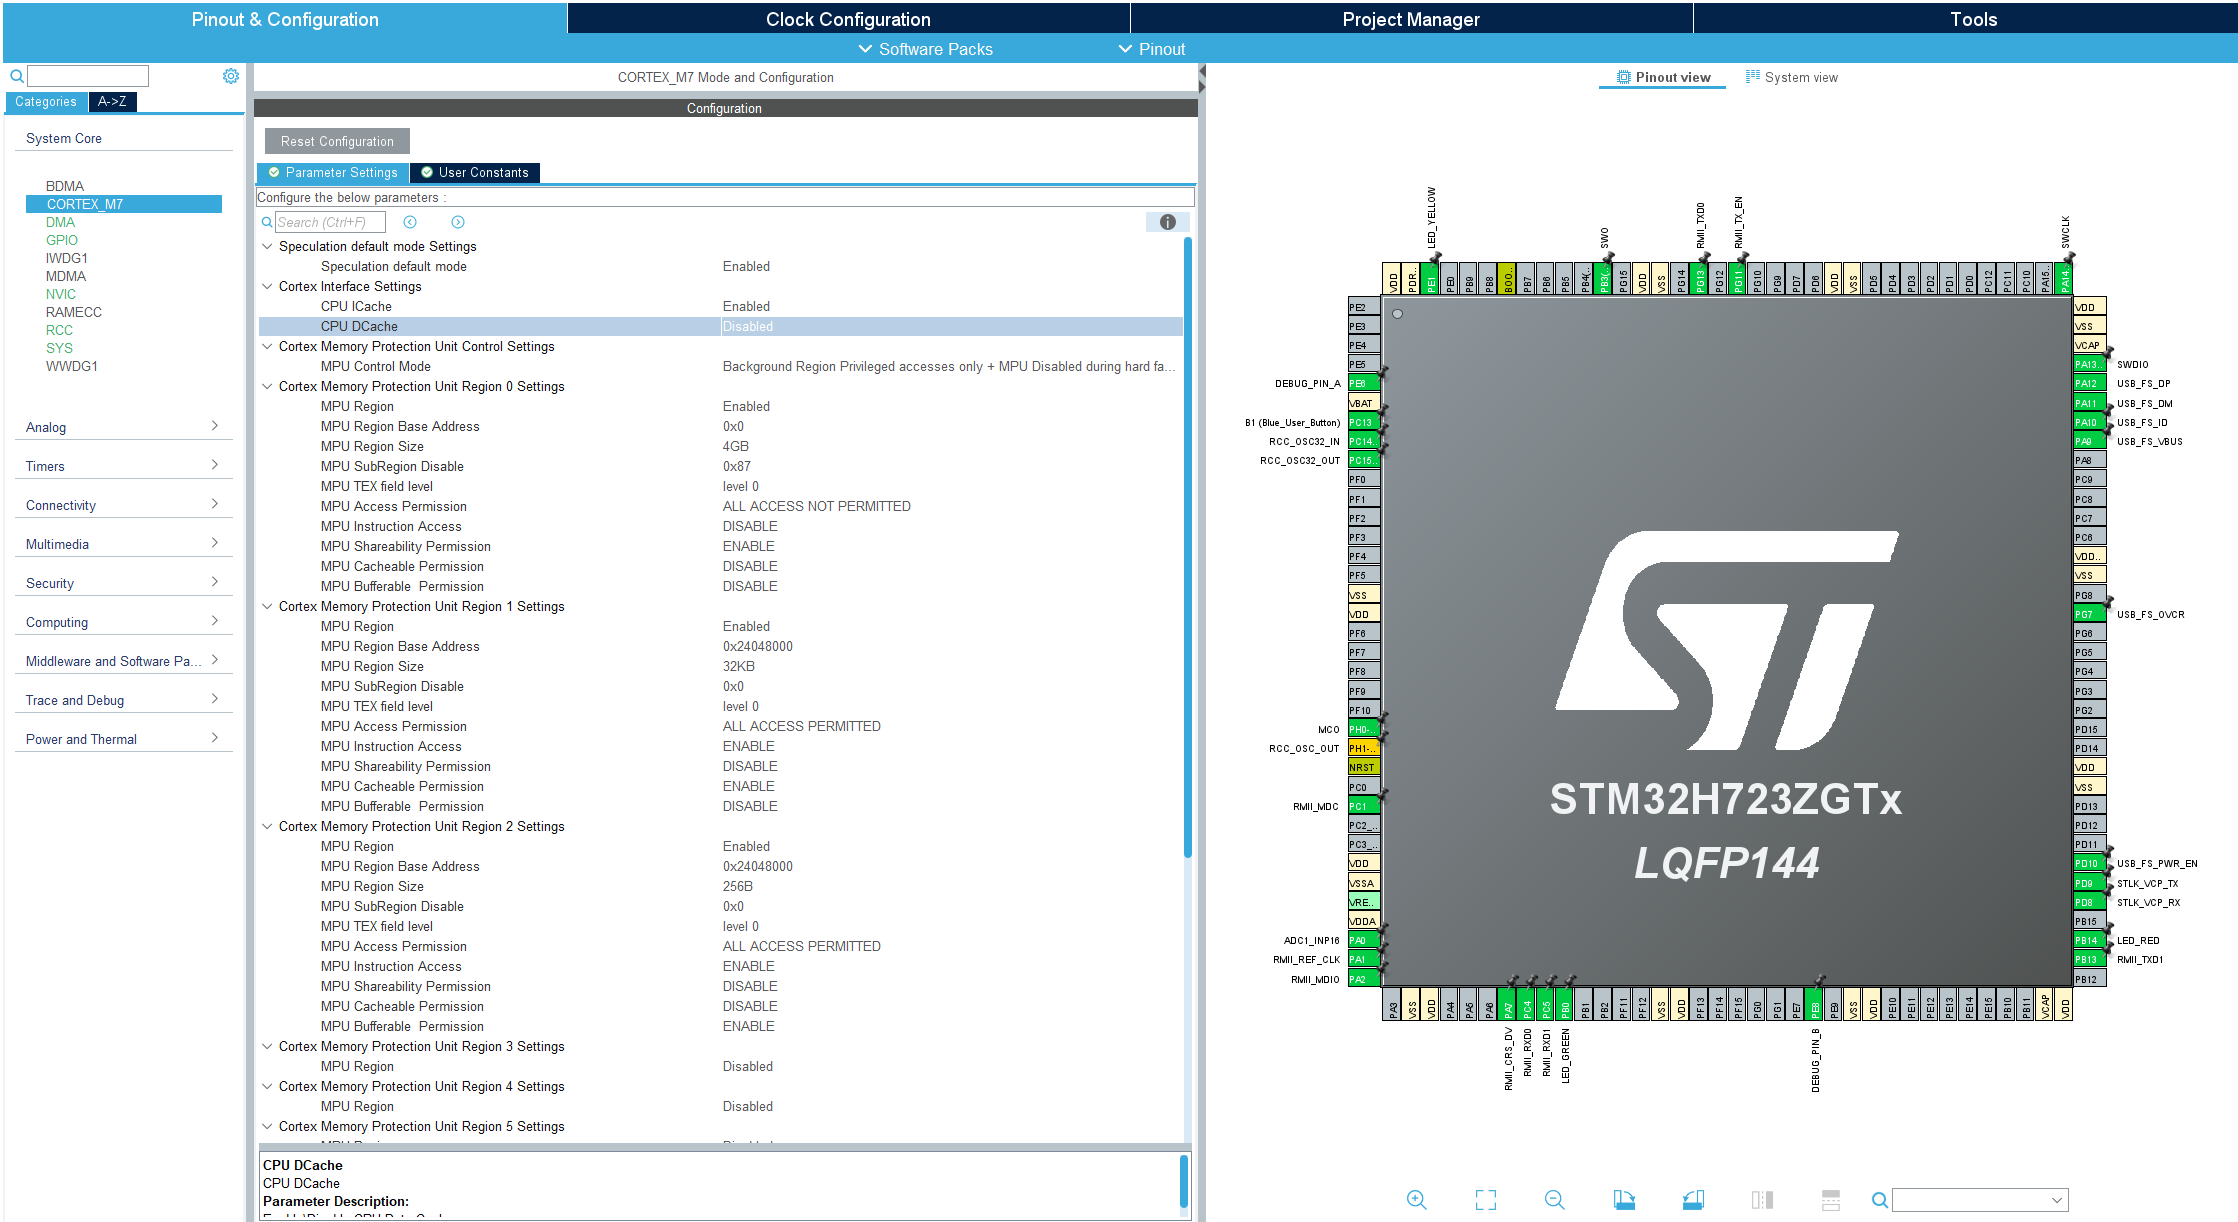Click best fit icon below the chip diagram
This screenshot has width=2238, height=1222.
(x=1486, y=1199)
